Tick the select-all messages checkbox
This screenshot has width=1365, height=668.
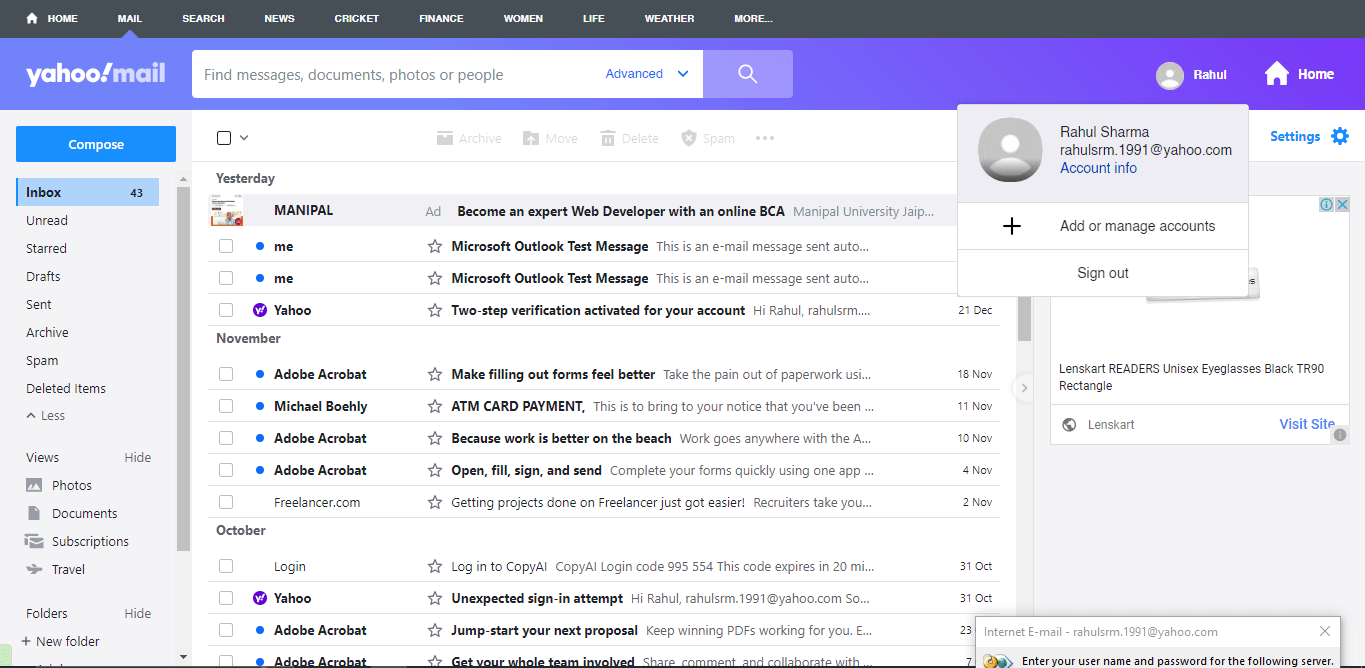tap(224, 138)
